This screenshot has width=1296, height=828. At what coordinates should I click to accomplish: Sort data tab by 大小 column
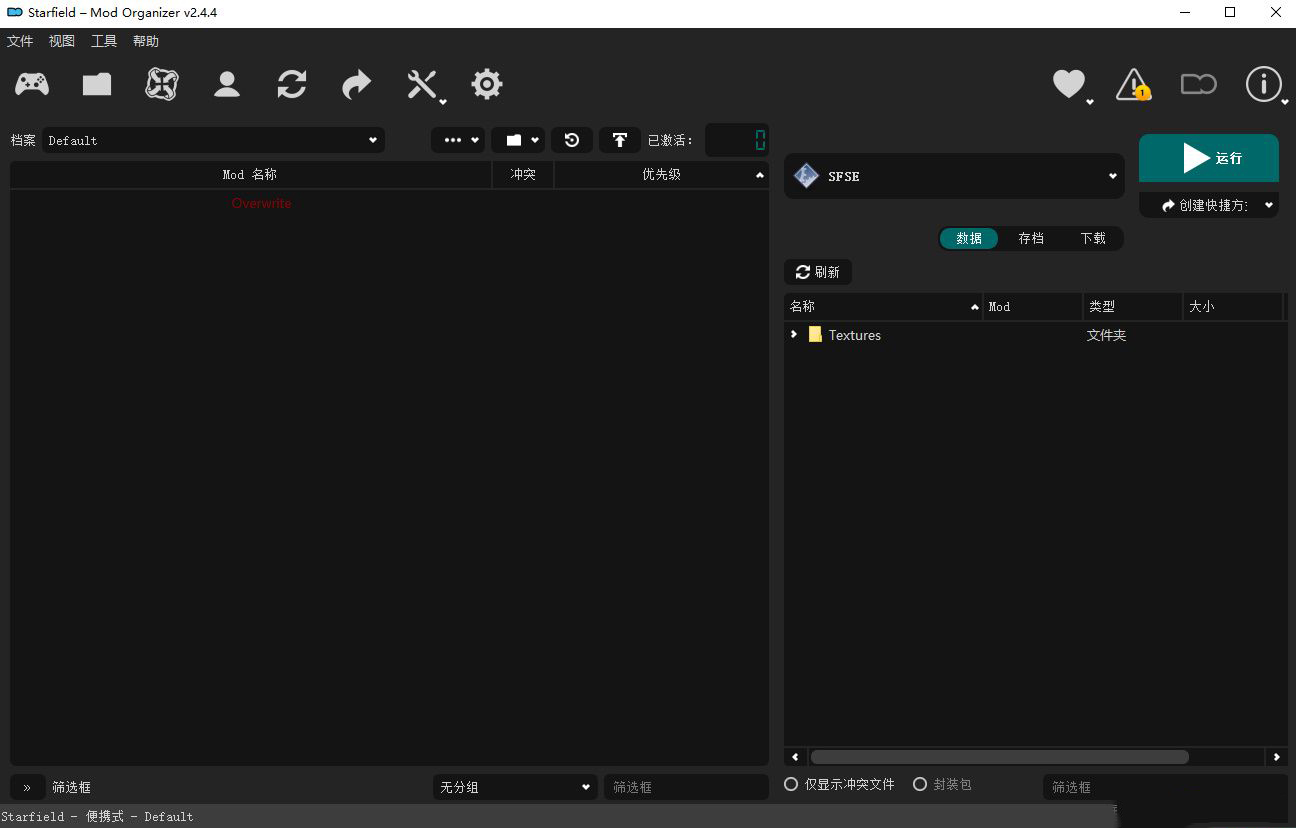click(x=1232, y=306)
